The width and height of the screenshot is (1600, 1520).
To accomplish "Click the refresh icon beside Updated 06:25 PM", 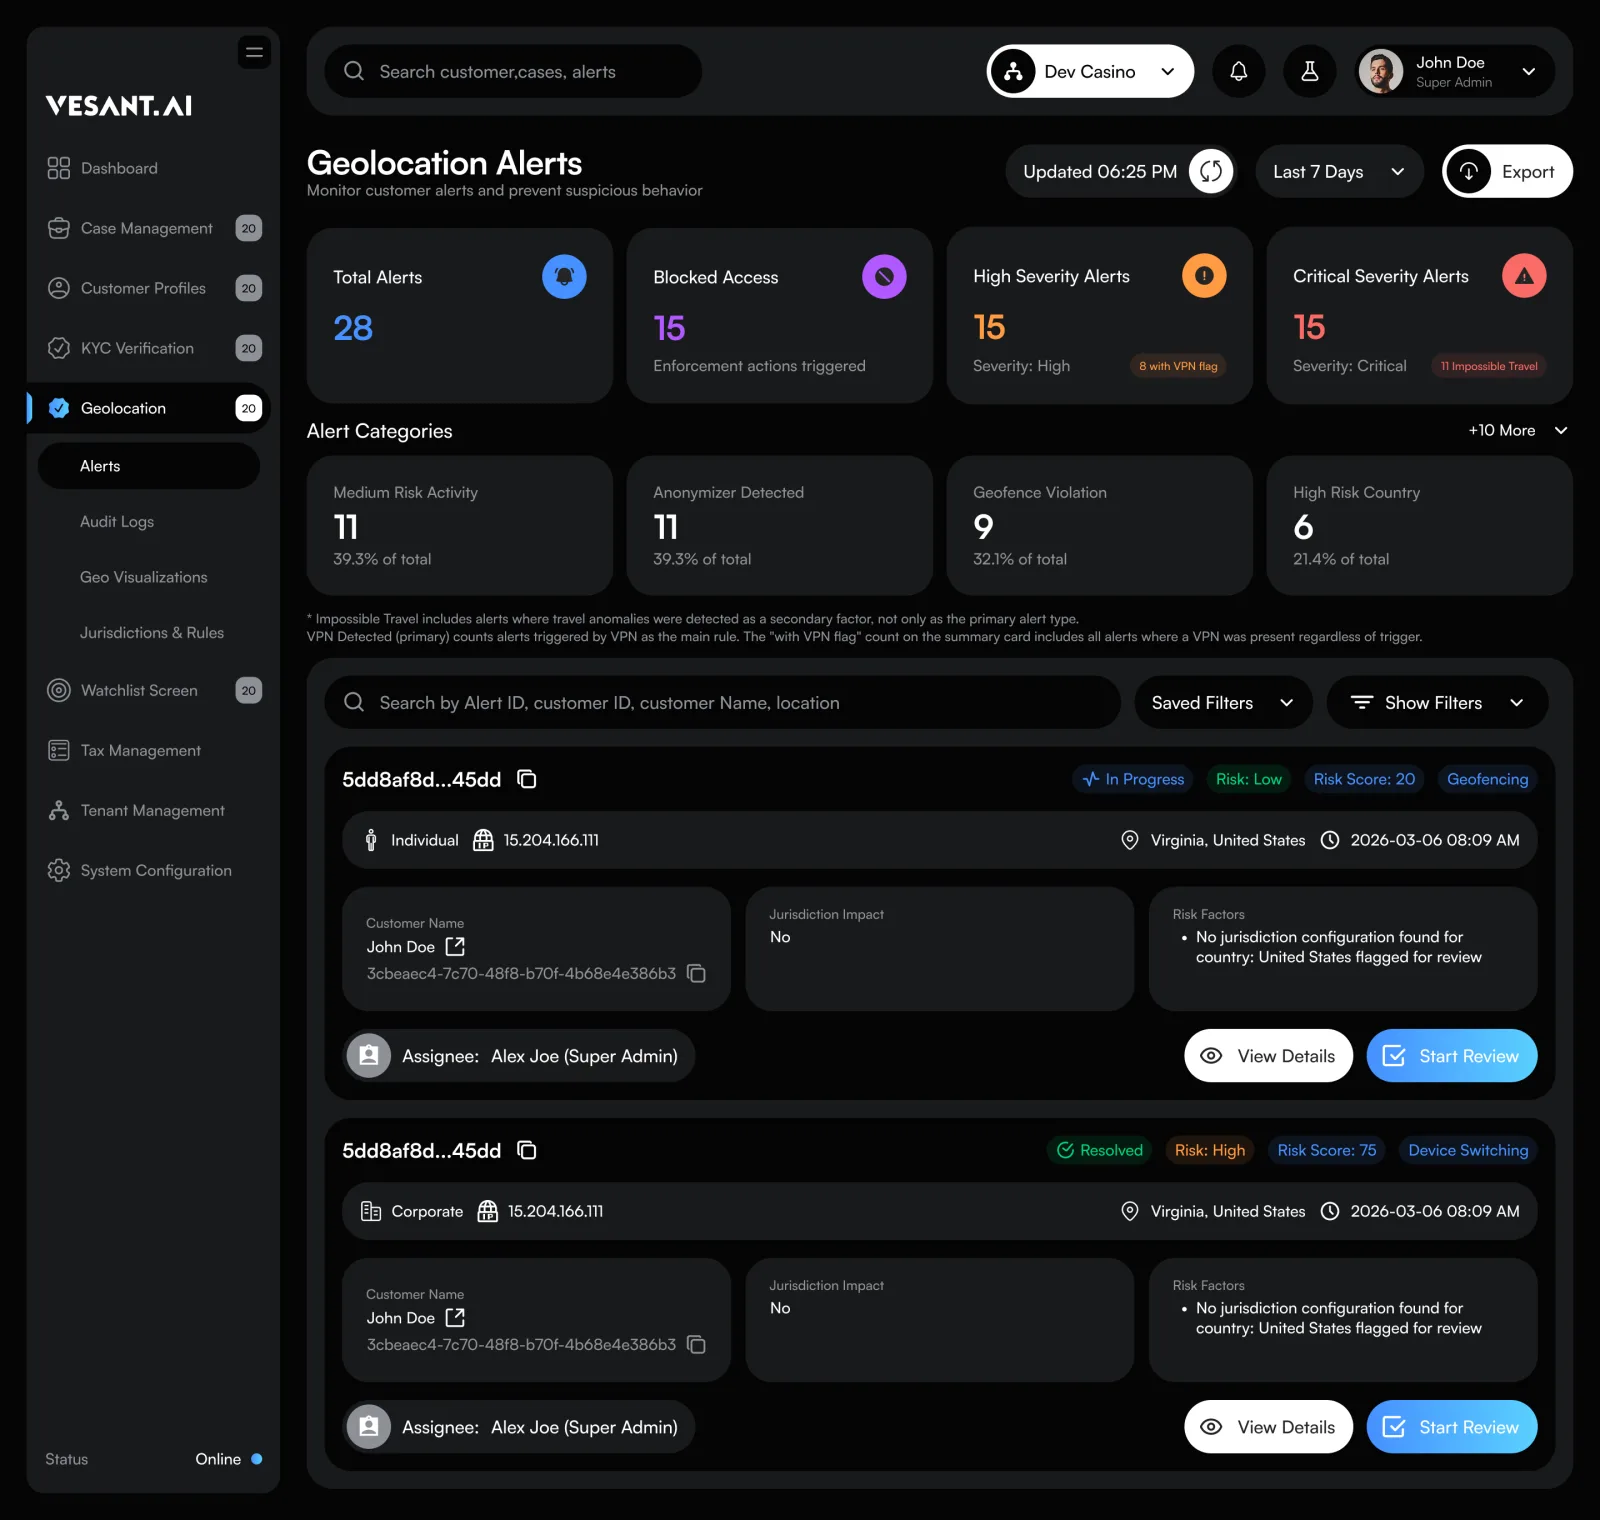I will click(1211, 171).
